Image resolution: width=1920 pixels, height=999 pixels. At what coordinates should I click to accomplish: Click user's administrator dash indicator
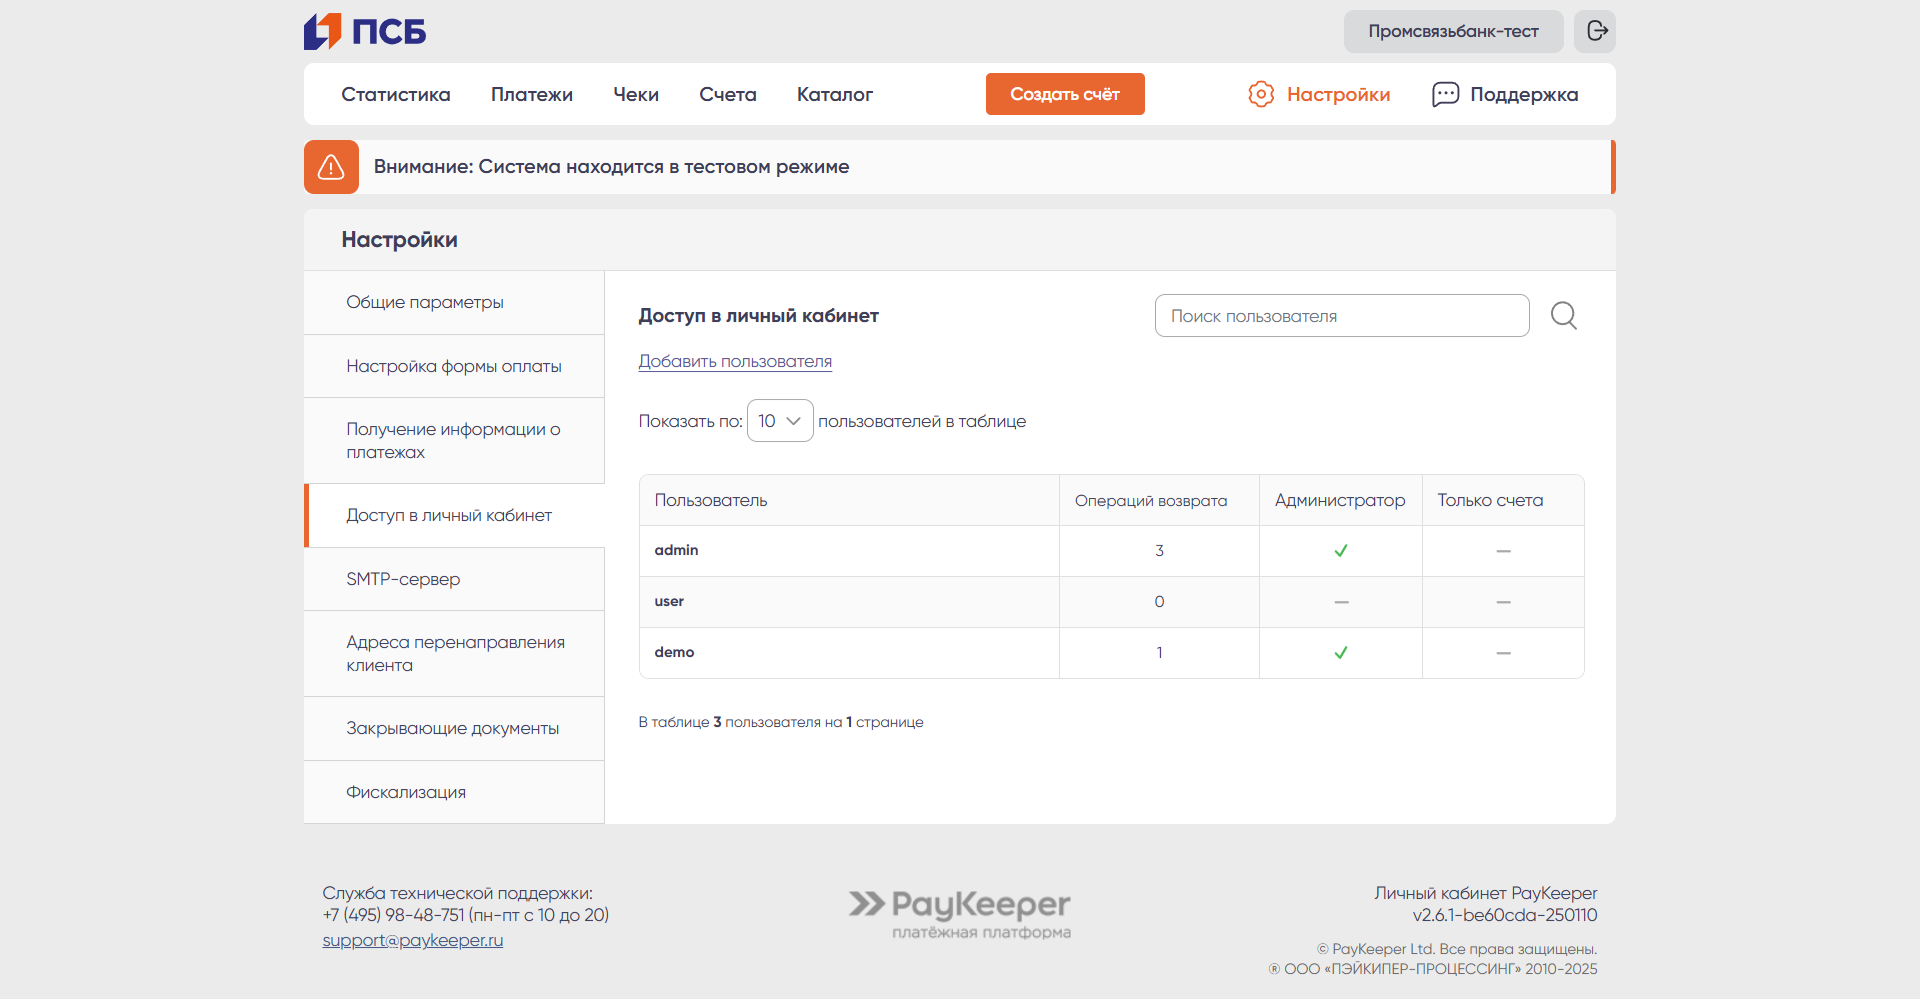point(1341,602)
